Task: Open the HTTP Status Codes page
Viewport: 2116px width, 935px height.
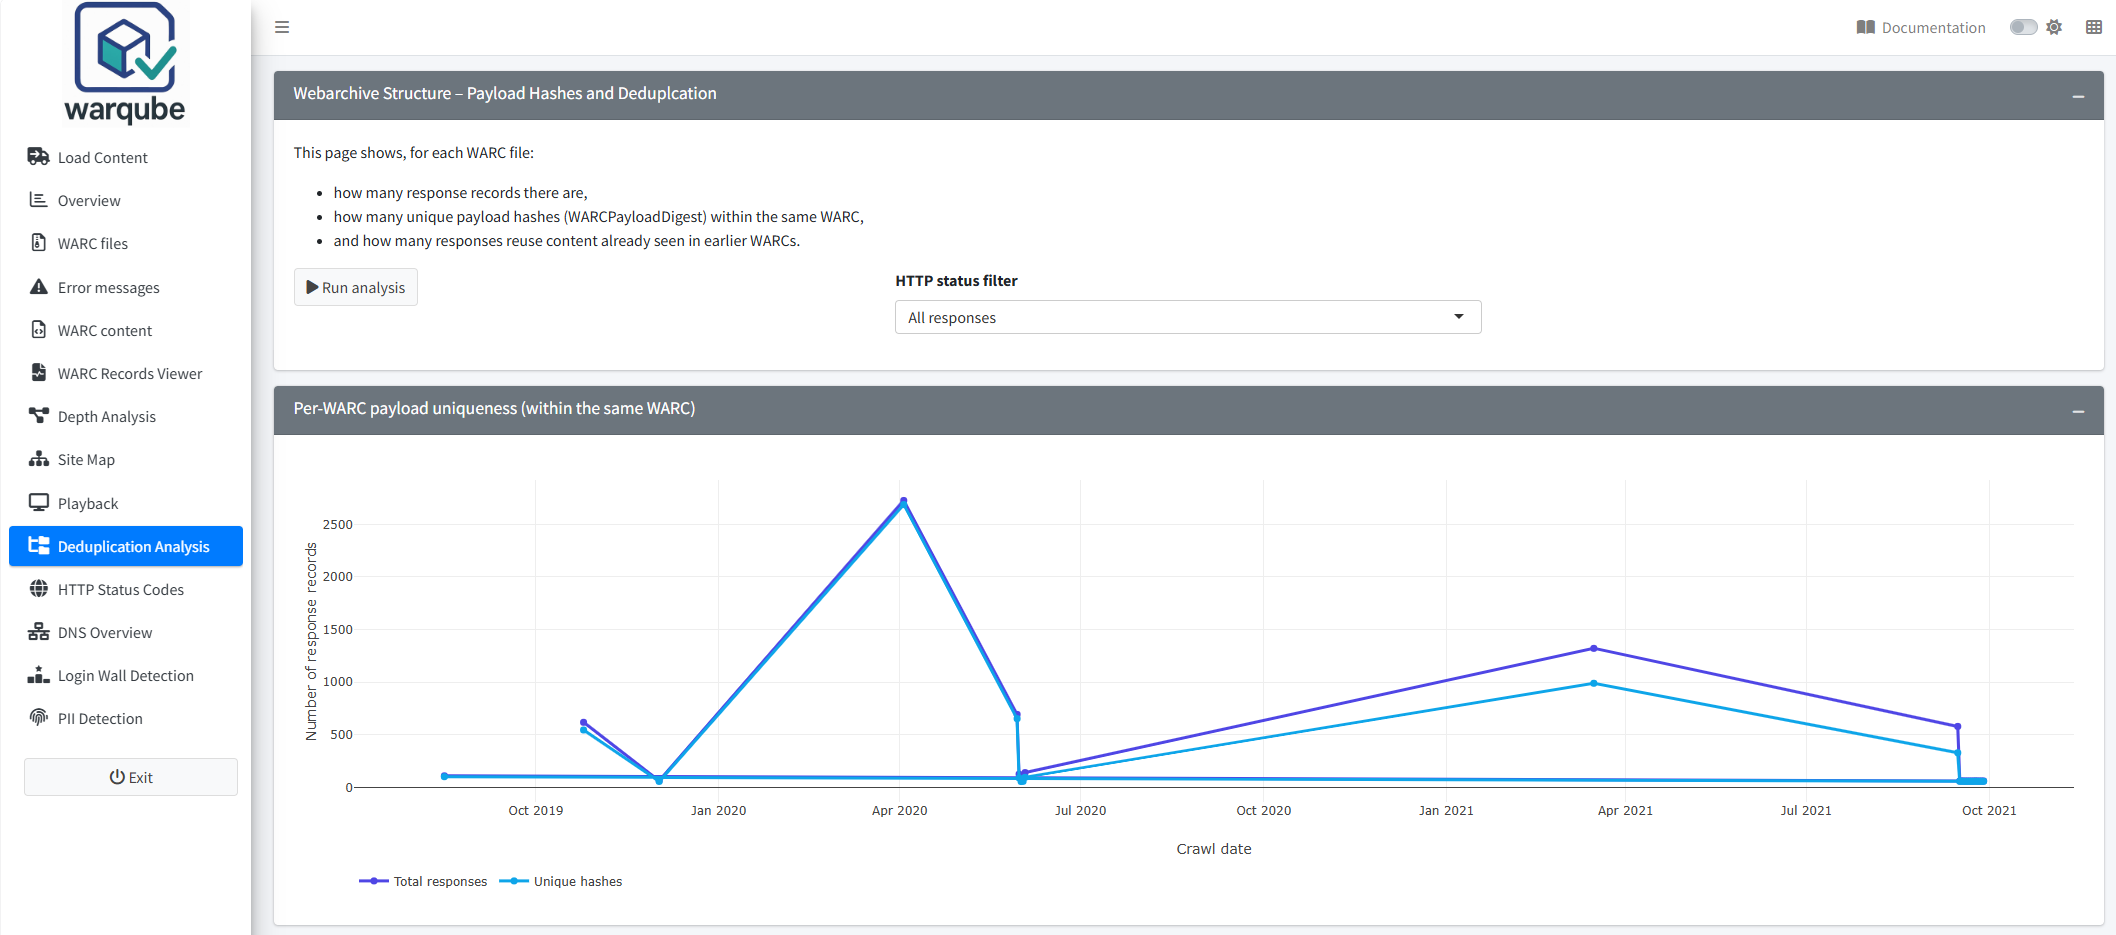Action: 126,589
